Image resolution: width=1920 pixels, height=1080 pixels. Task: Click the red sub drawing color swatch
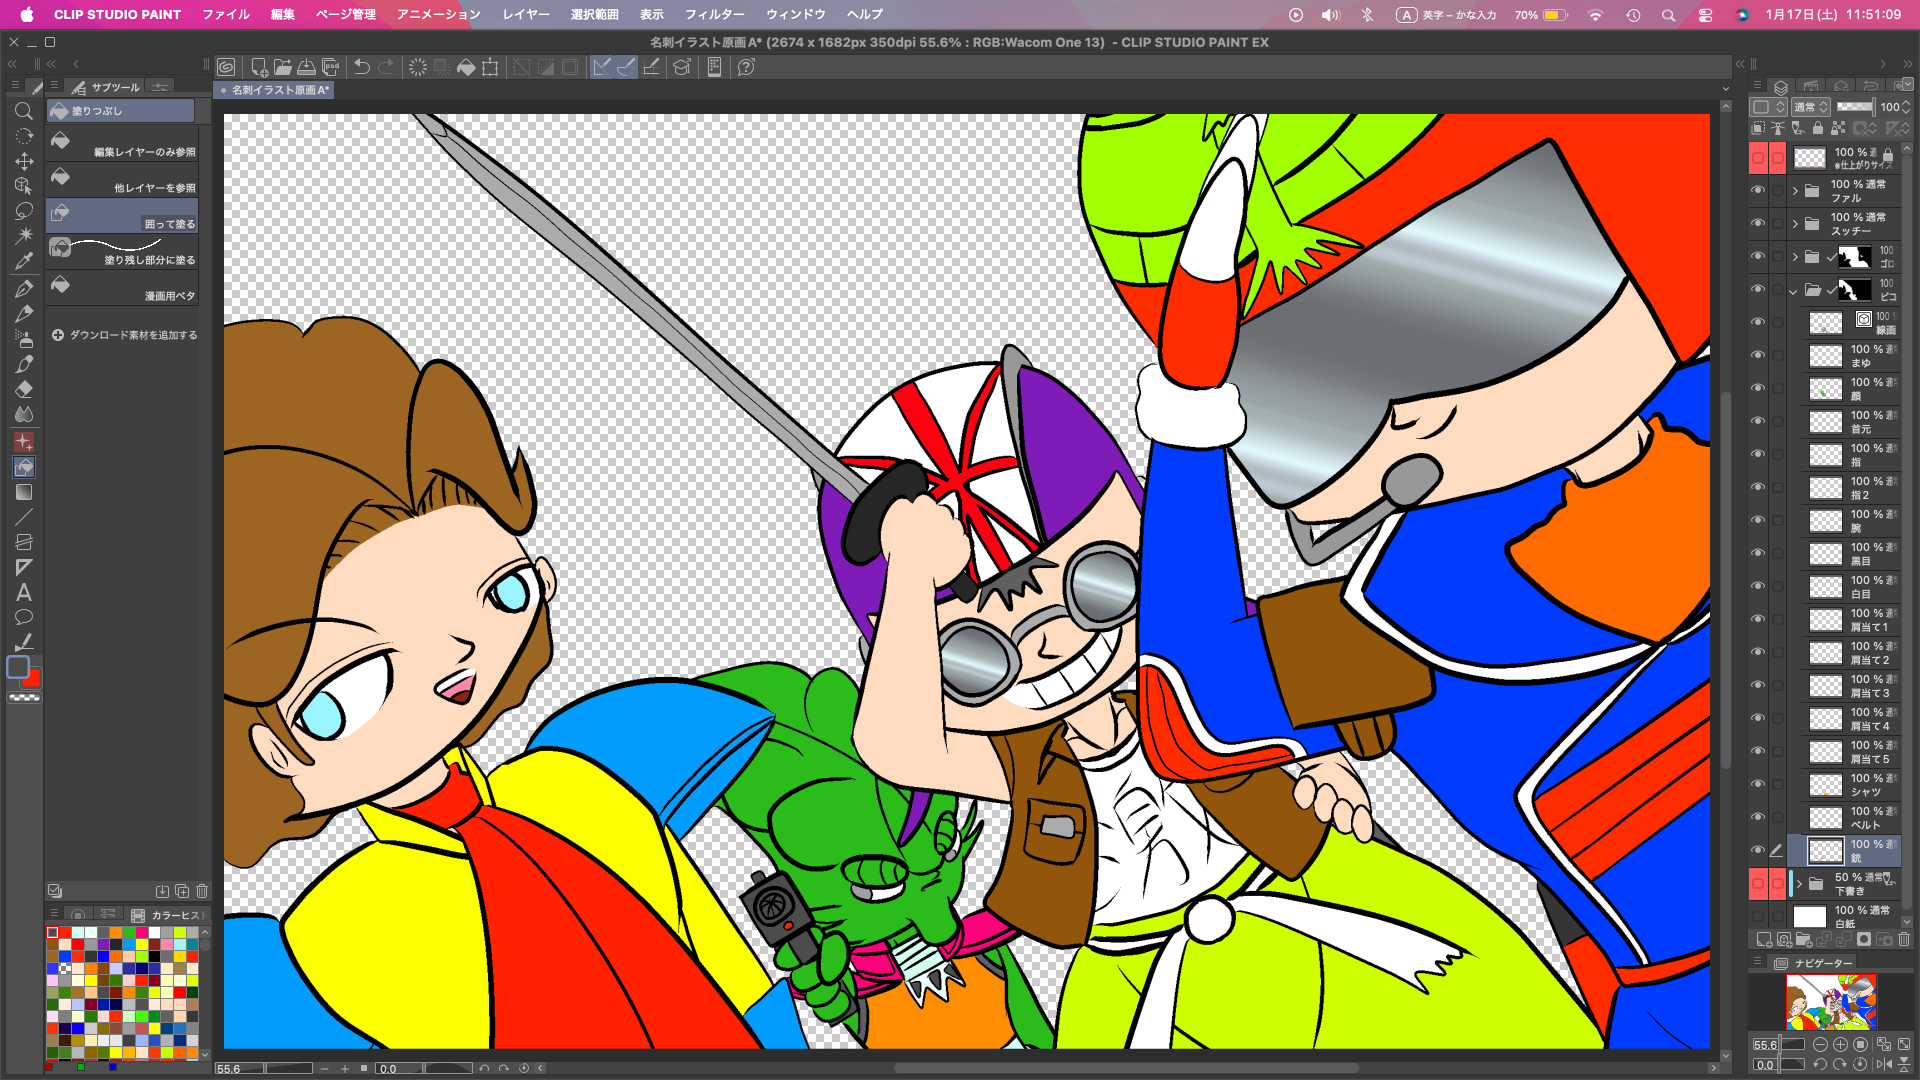(x=34, y=680)
